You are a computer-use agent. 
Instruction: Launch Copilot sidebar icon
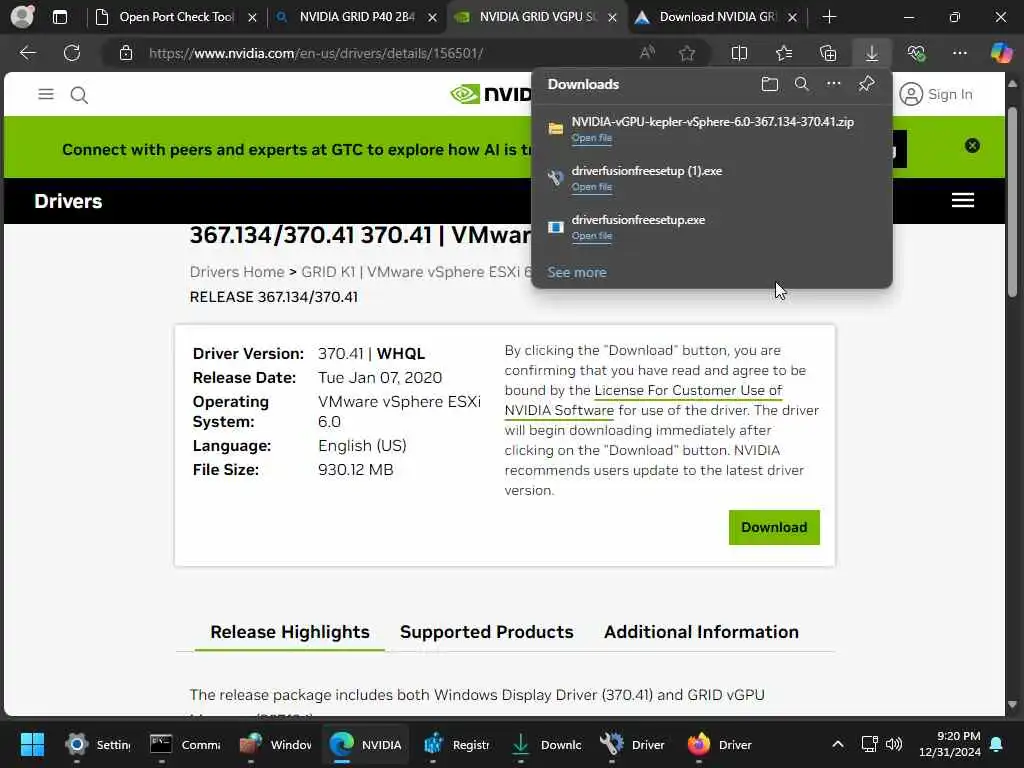1001,53
